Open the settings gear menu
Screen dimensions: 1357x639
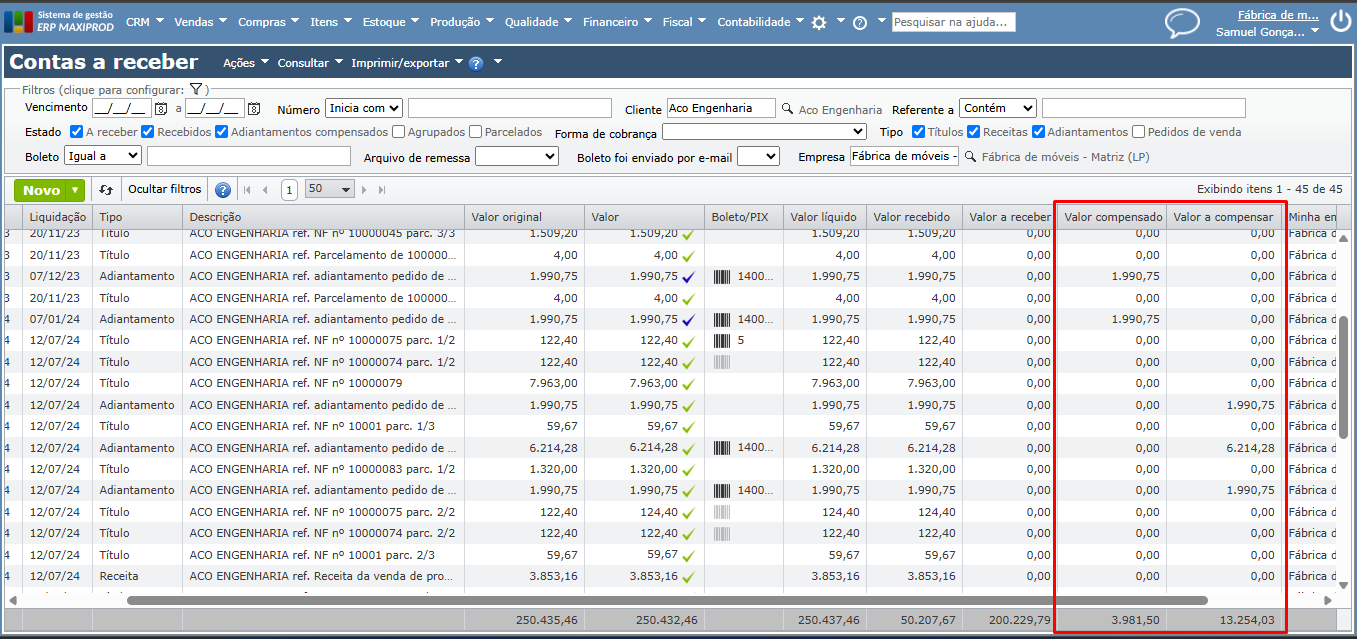tap(819, 22)
